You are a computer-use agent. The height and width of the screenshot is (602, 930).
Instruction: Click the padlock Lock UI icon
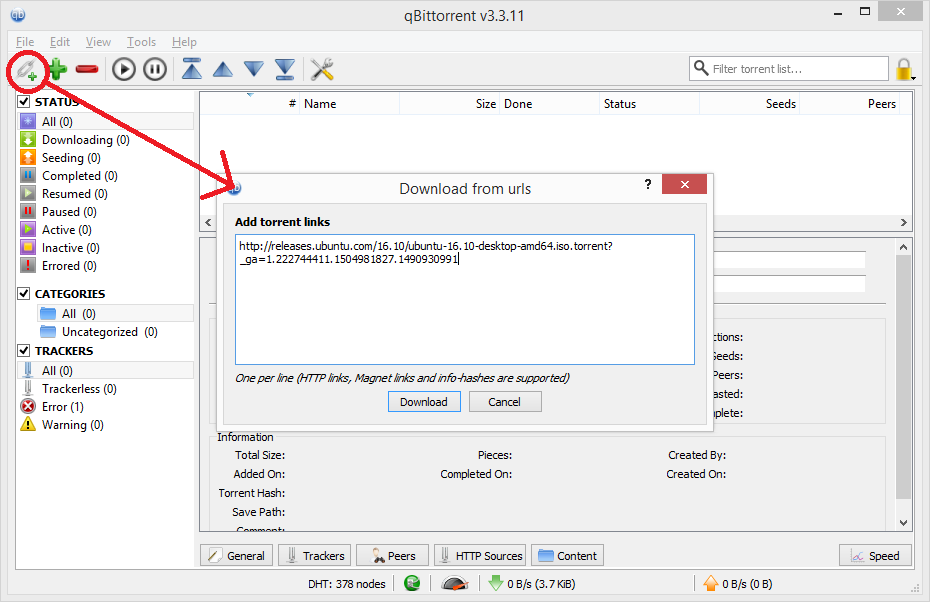pyautogui.click(x=904, y=69)
